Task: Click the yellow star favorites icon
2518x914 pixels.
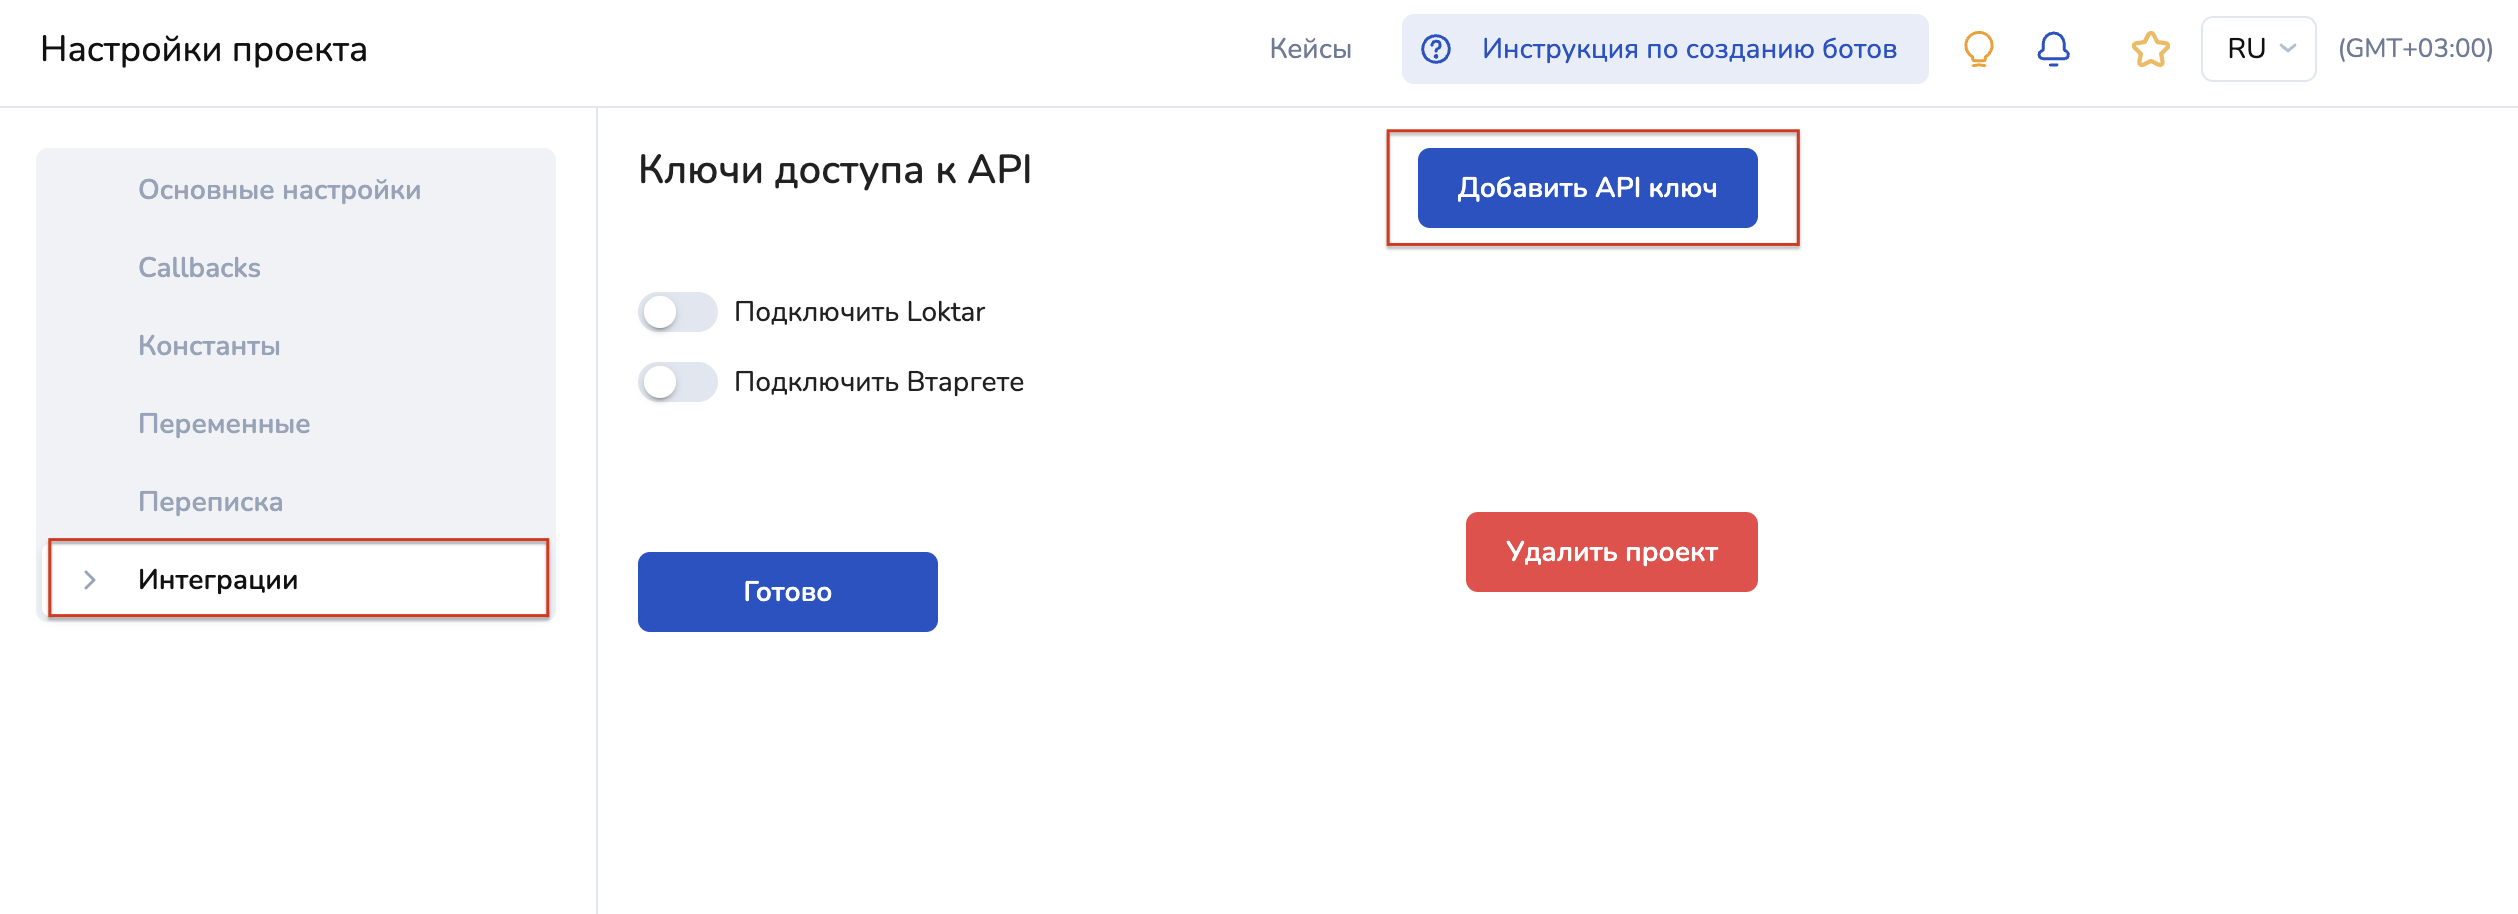Action: tap(2150, 49)
